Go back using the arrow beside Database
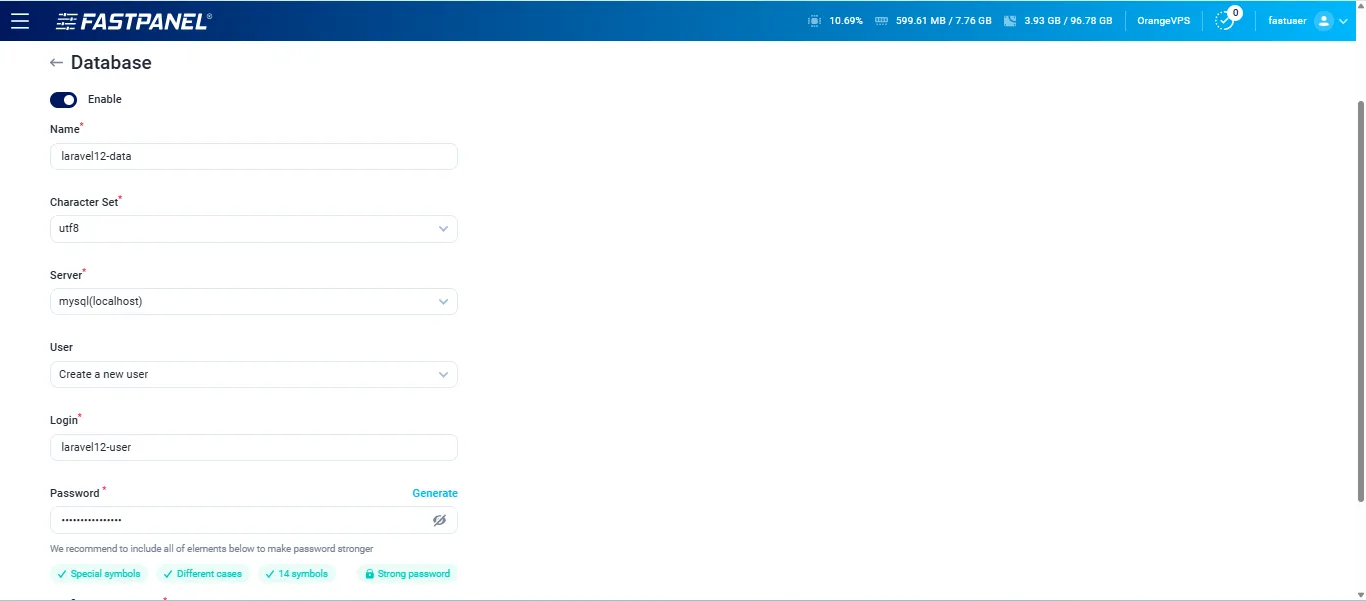The width and height of the screenshot is (1366, 601). click(x=56, y=63)
